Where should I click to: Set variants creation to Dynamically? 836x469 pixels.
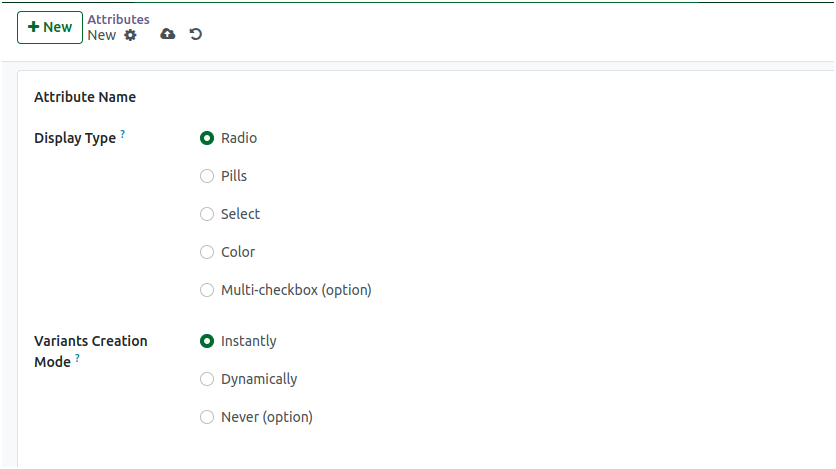(207, 379)
